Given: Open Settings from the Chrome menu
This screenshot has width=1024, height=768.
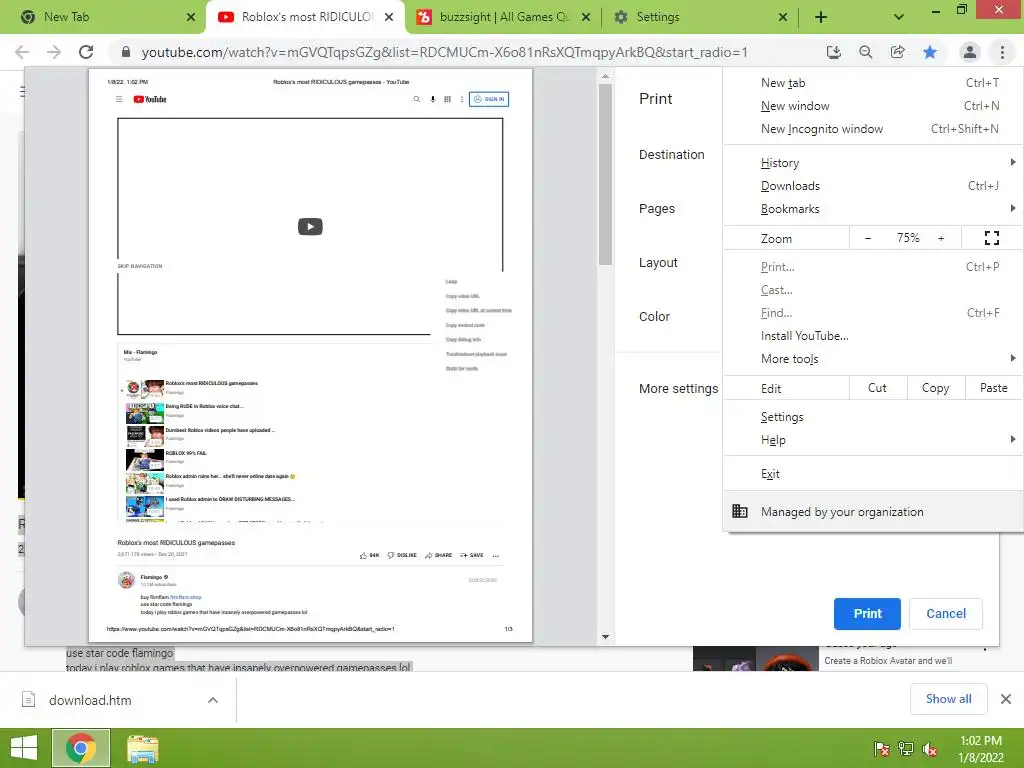Looking at the screenshot, I should [873, 417].
